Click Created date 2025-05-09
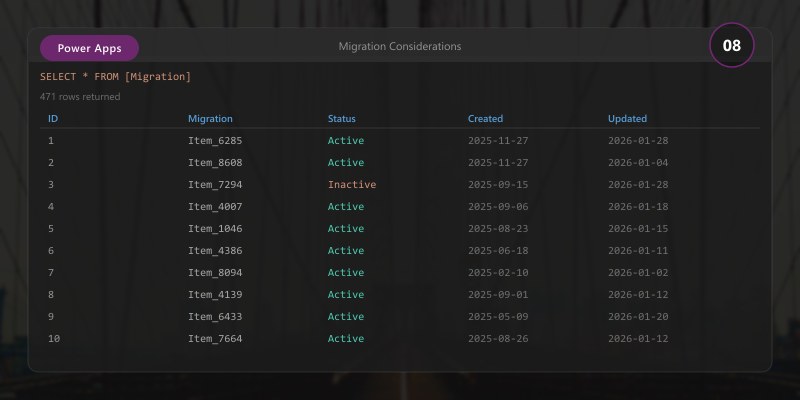The height and width of the screenshot is (400, 800). pyautogui.click(x=498, y=316)
